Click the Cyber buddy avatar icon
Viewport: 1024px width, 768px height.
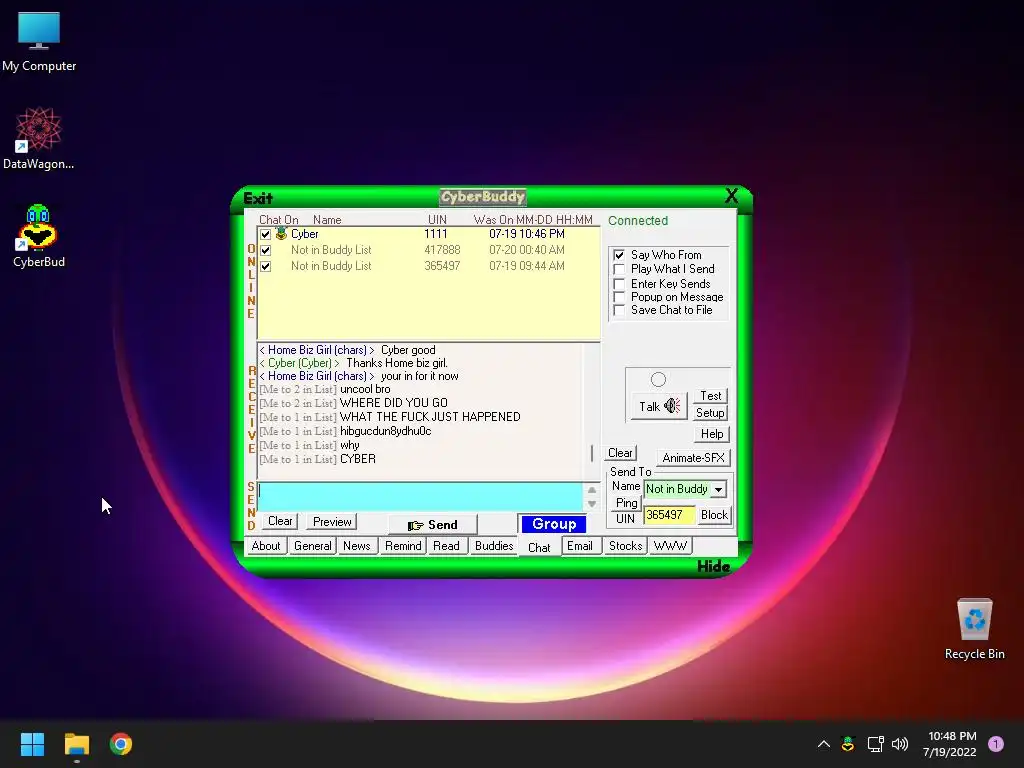click(281, 233)
